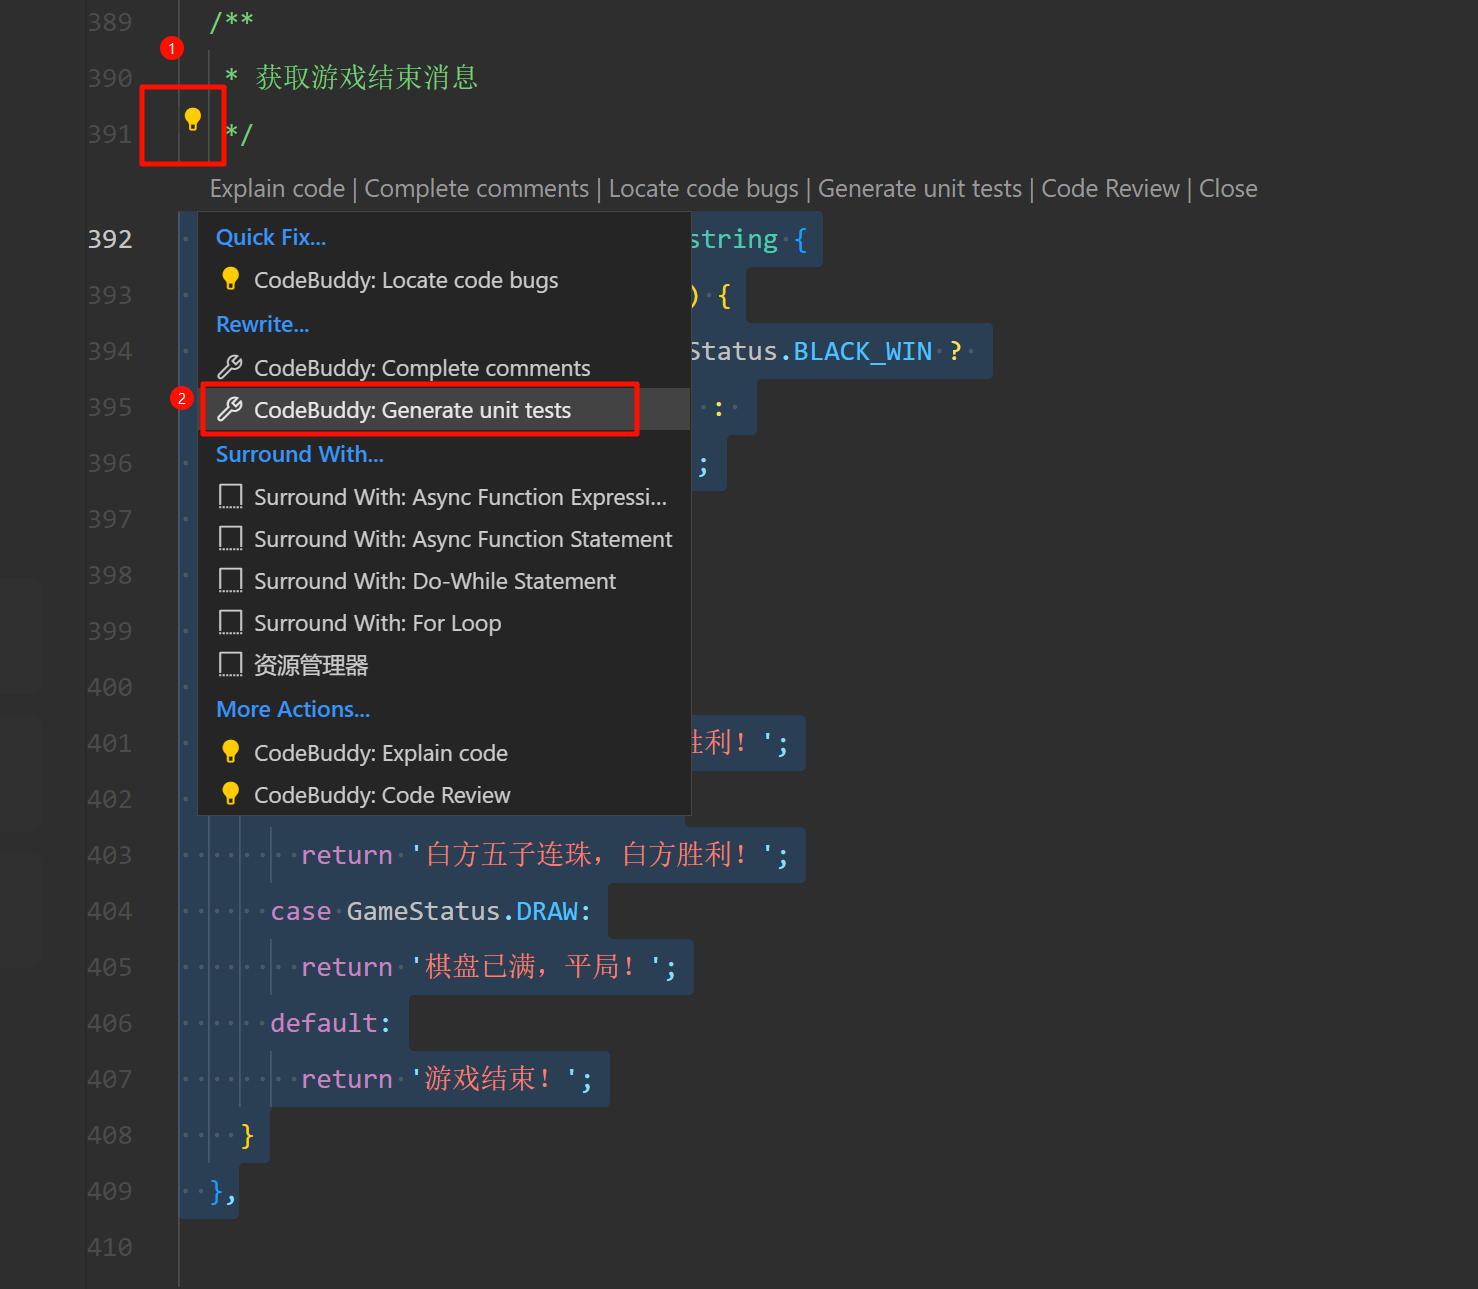Click lightbulb icon beside Explain code
The image size is (1478, 1289).
click(x=230, y=752)
